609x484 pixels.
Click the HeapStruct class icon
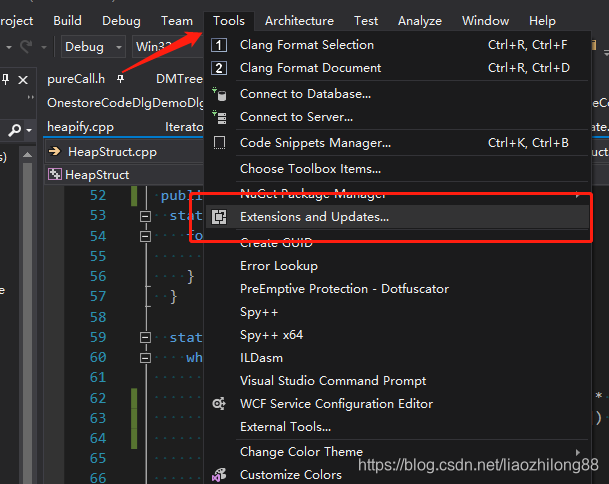tap(55, 174)
